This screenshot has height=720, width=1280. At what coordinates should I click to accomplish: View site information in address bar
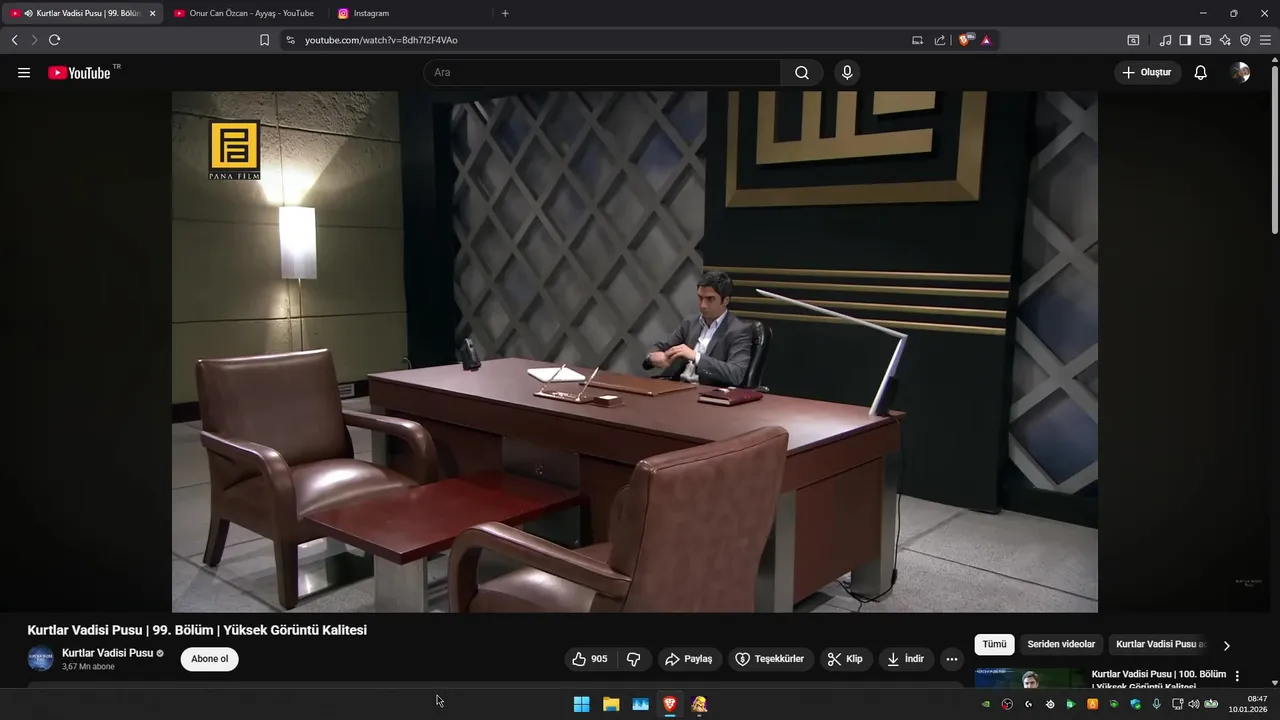[x=290, y=40]
